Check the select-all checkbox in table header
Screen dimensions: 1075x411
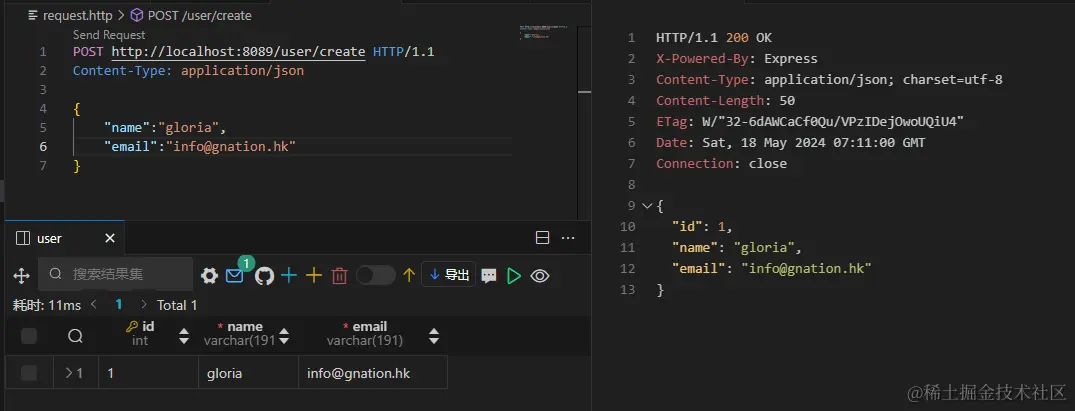pos(29,336)
